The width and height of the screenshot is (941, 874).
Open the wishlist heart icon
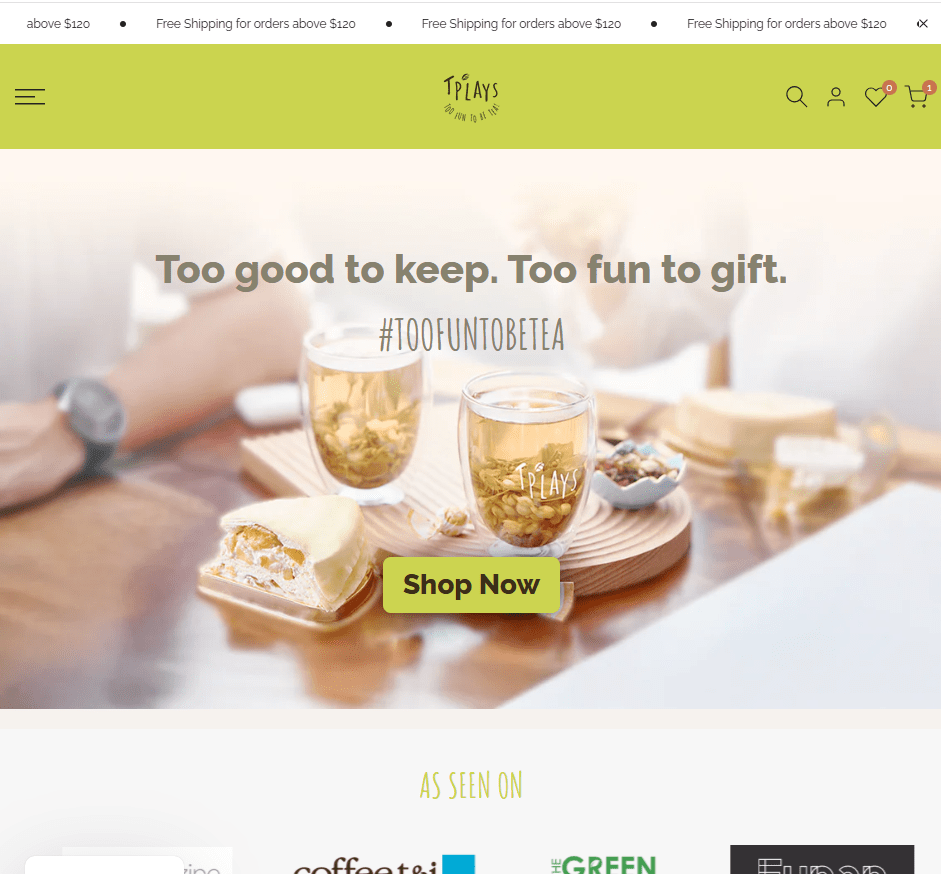[x=876, y=97]
